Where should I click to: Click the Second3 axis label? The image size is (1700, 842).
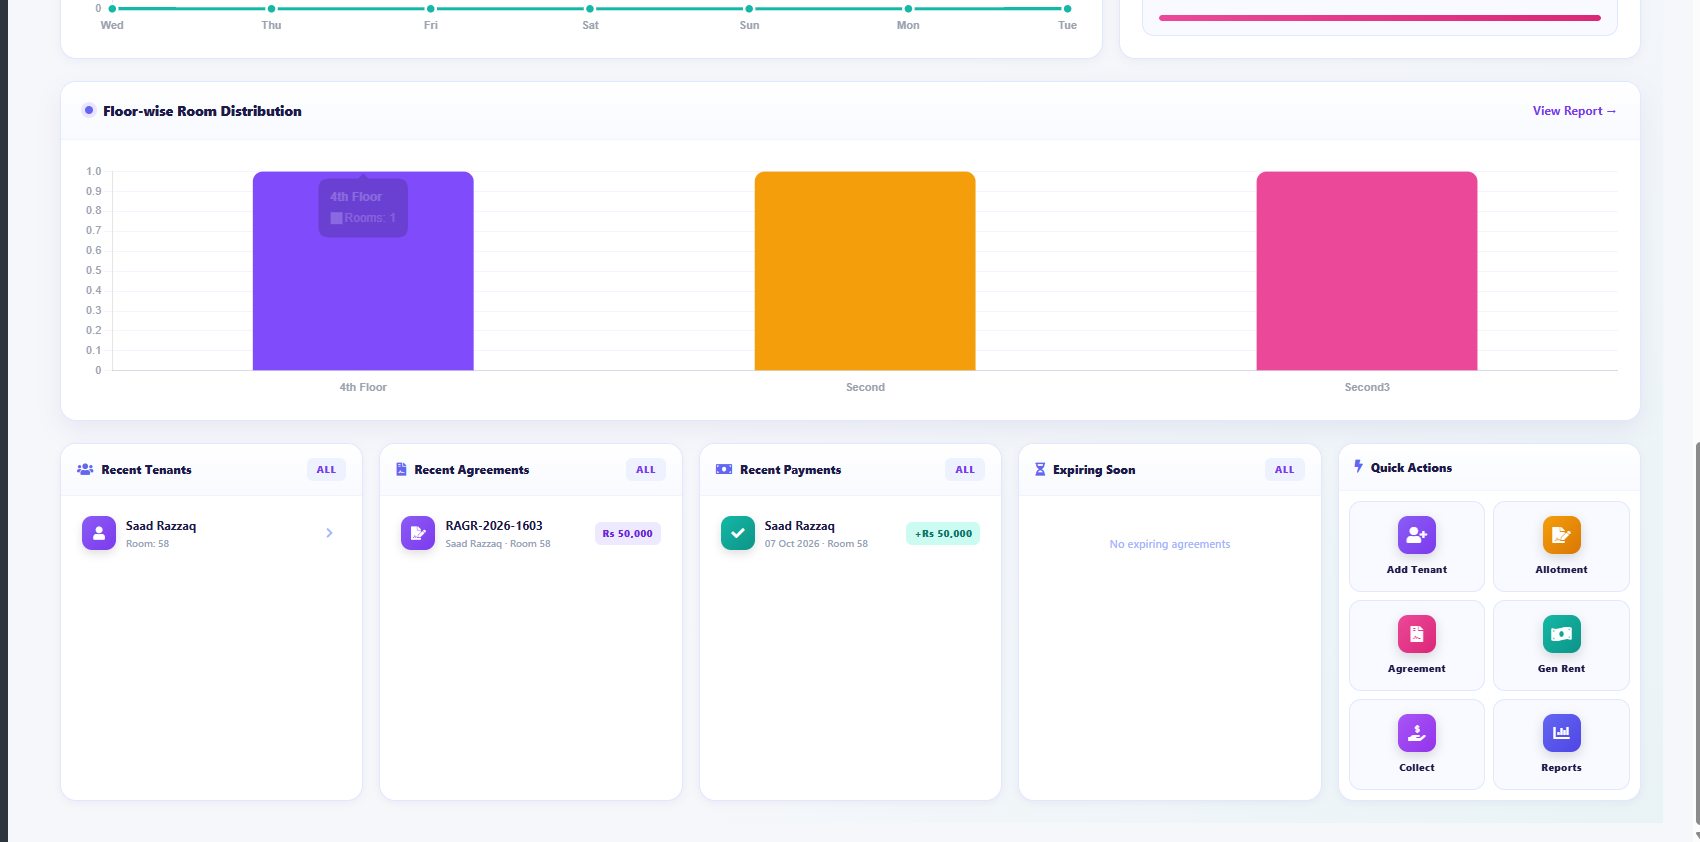[x=1367, y=387]
